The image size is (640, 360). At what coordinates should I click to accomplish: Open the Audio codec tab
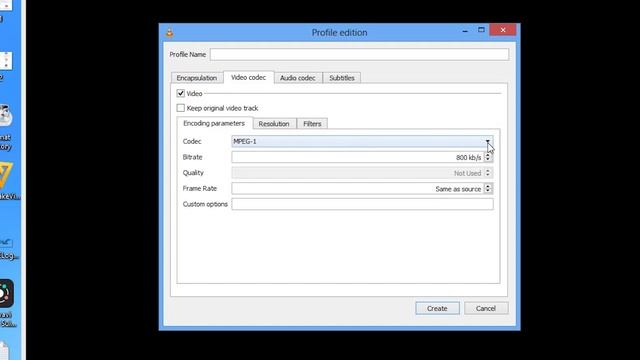pyautogui.click(x=298, y=78)
